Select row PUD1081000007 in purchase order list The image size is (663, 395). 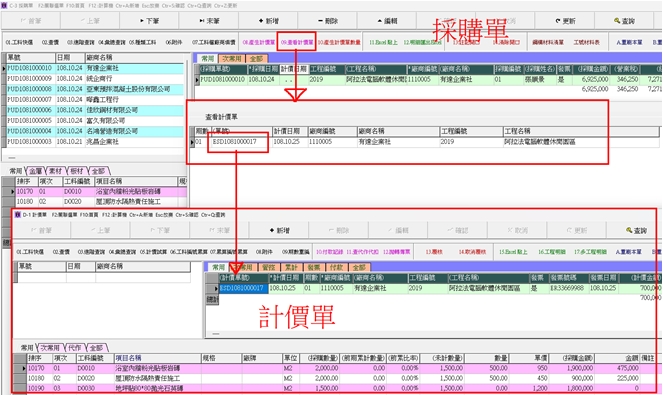click(95, 100)
